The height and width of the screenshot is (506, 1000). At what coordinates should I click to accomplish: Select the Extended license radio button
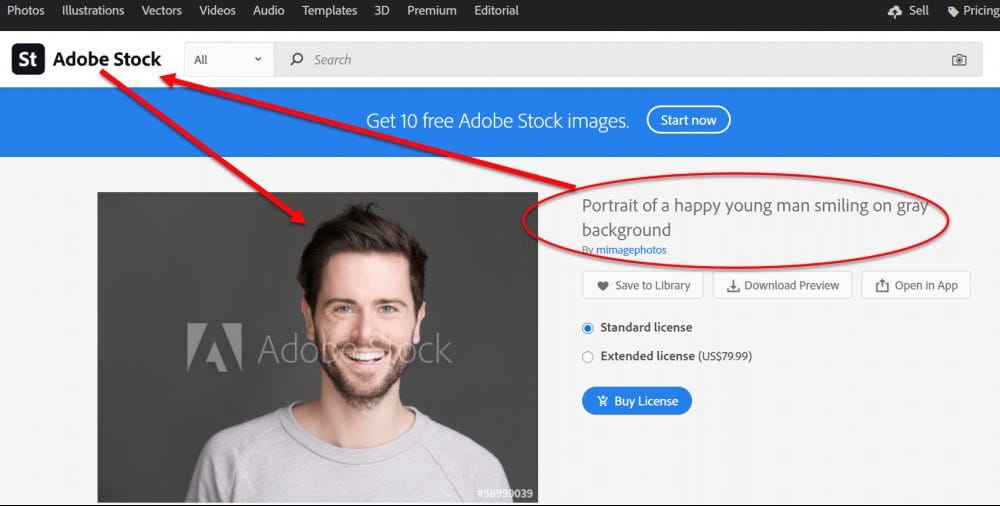588,357
